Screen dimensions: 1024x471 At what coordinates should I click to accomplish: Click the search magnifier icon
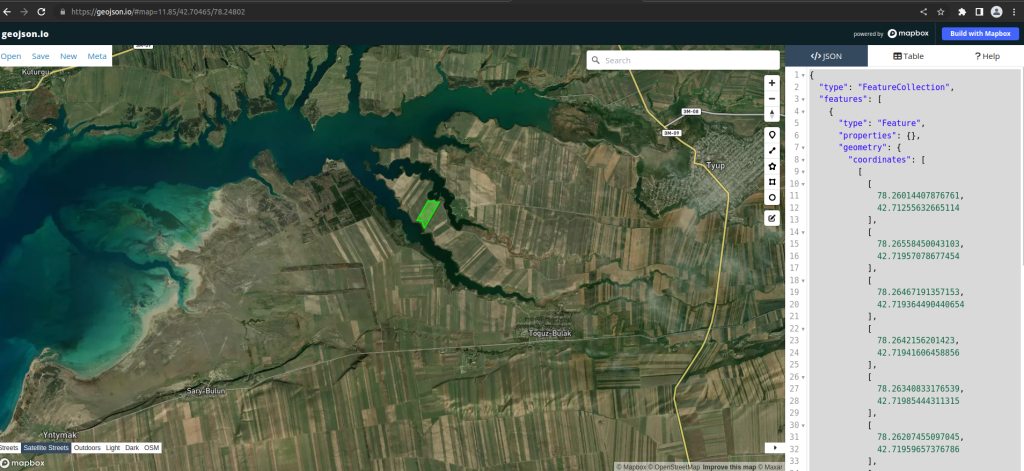(x=596, y=60)
